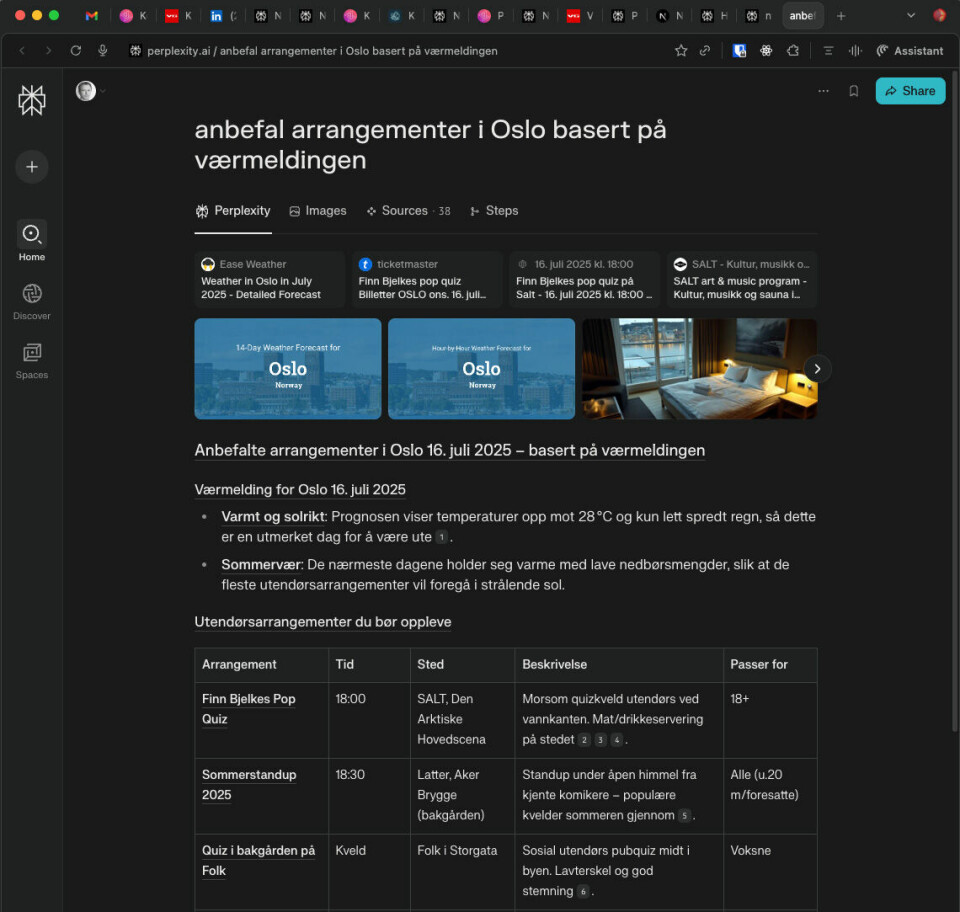Image resolution: width=960 pixels, height=912 pixels.
Task: Open the 16. juli 2025 kl. 18:00 source card
Action: click(585, 279)
